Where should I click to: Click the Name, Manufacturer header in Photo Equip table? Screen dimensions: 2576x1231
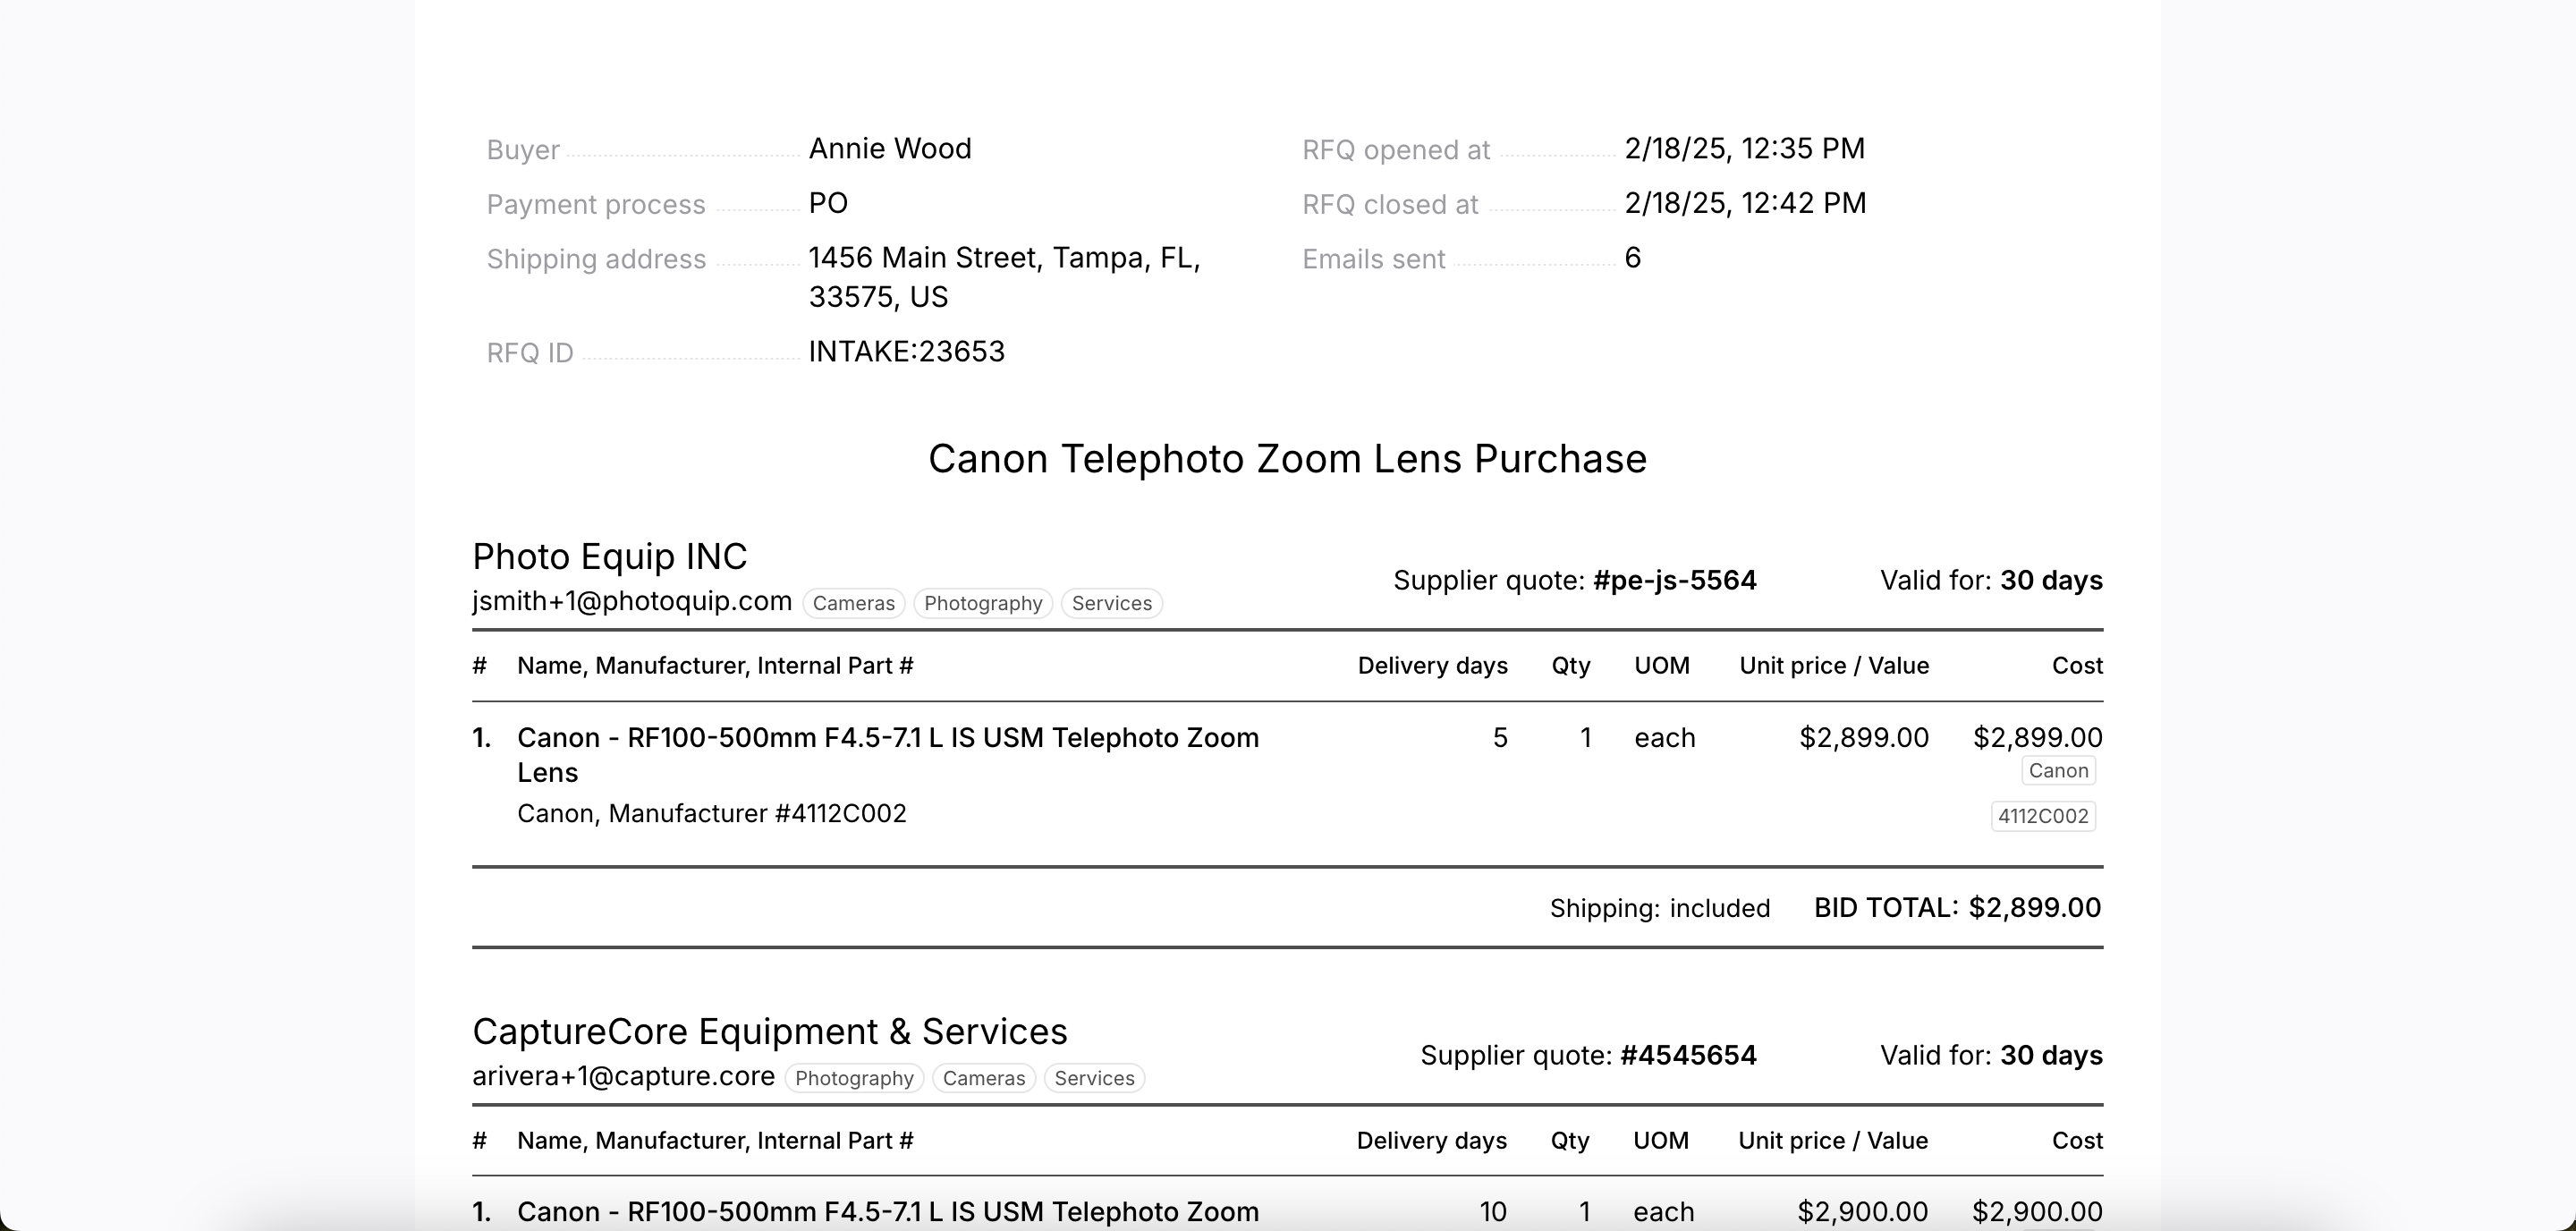715,666
